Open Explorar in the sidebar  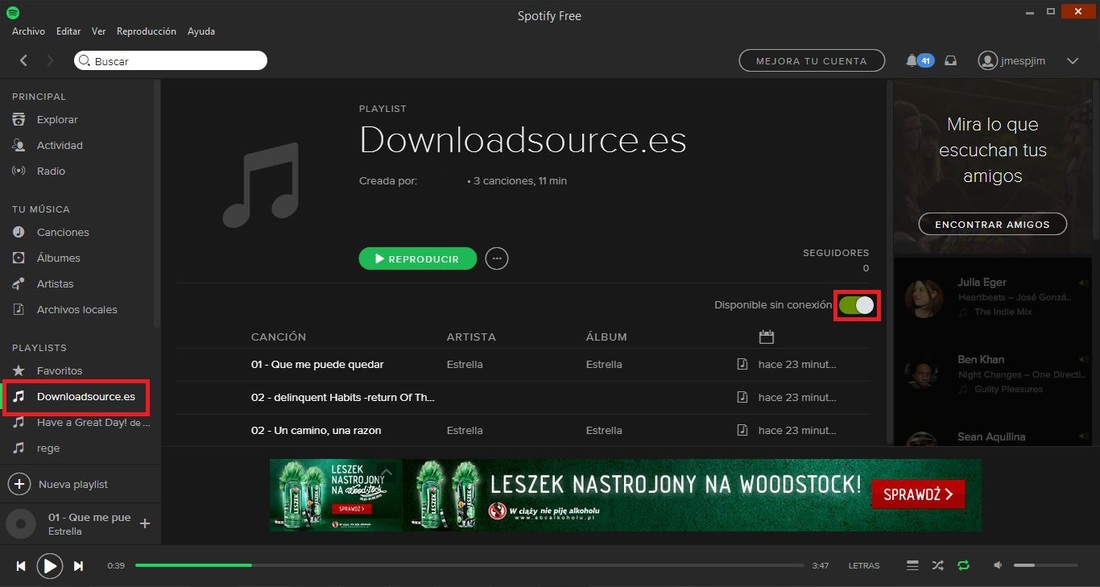coord(58,120)
